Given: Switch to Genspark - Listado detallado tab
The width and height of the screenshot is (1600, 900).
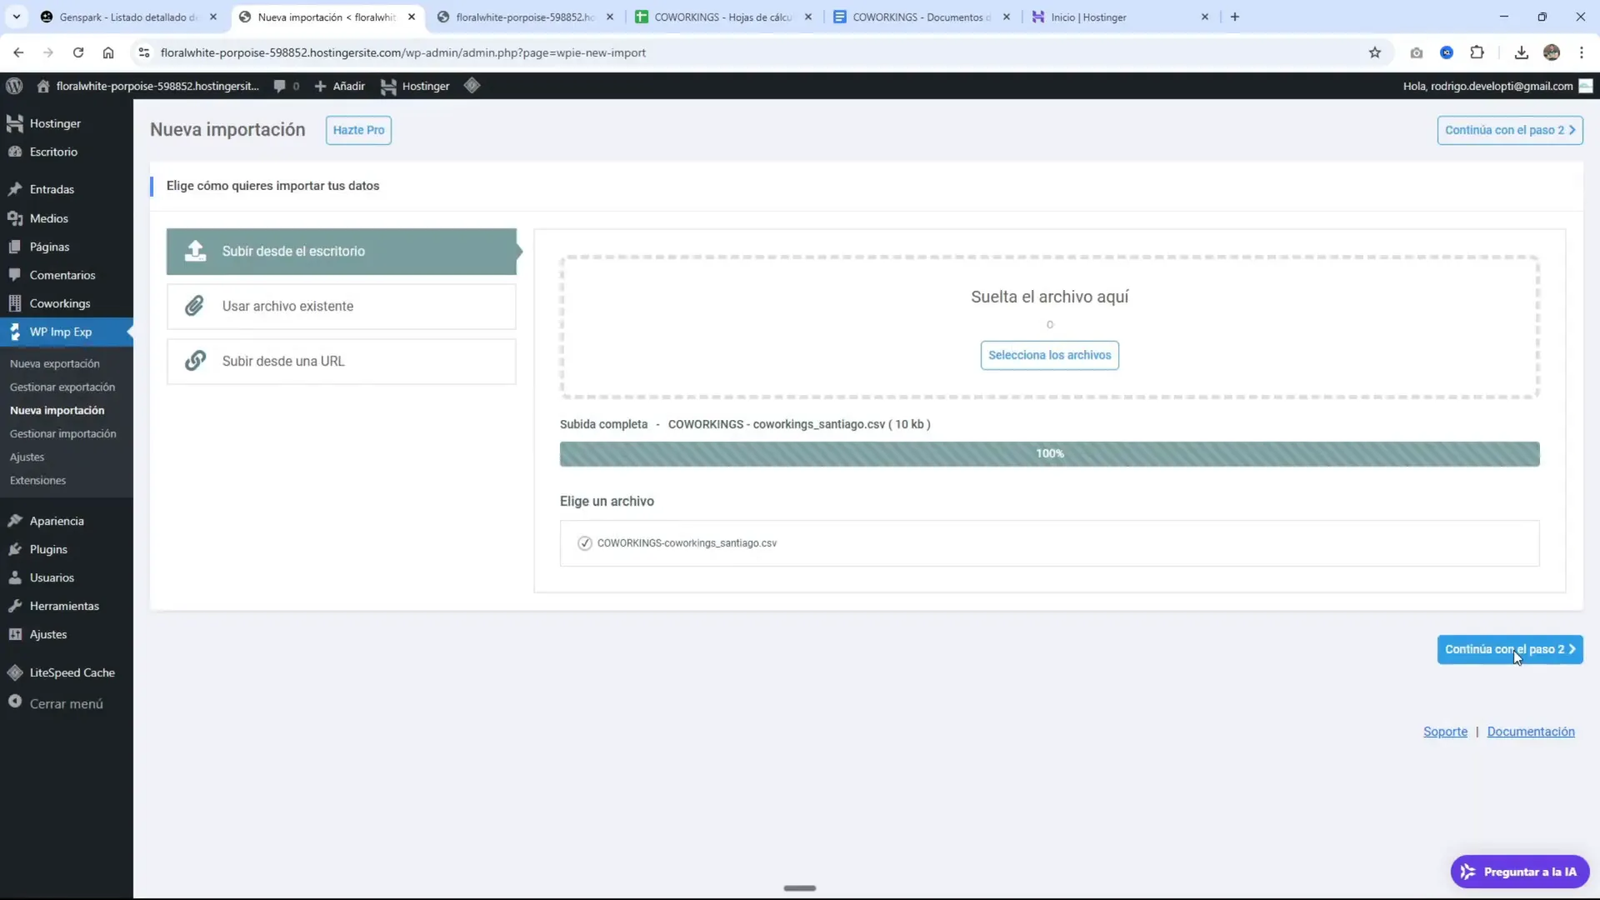Looking at the screenshot, I should coord(128,17).
